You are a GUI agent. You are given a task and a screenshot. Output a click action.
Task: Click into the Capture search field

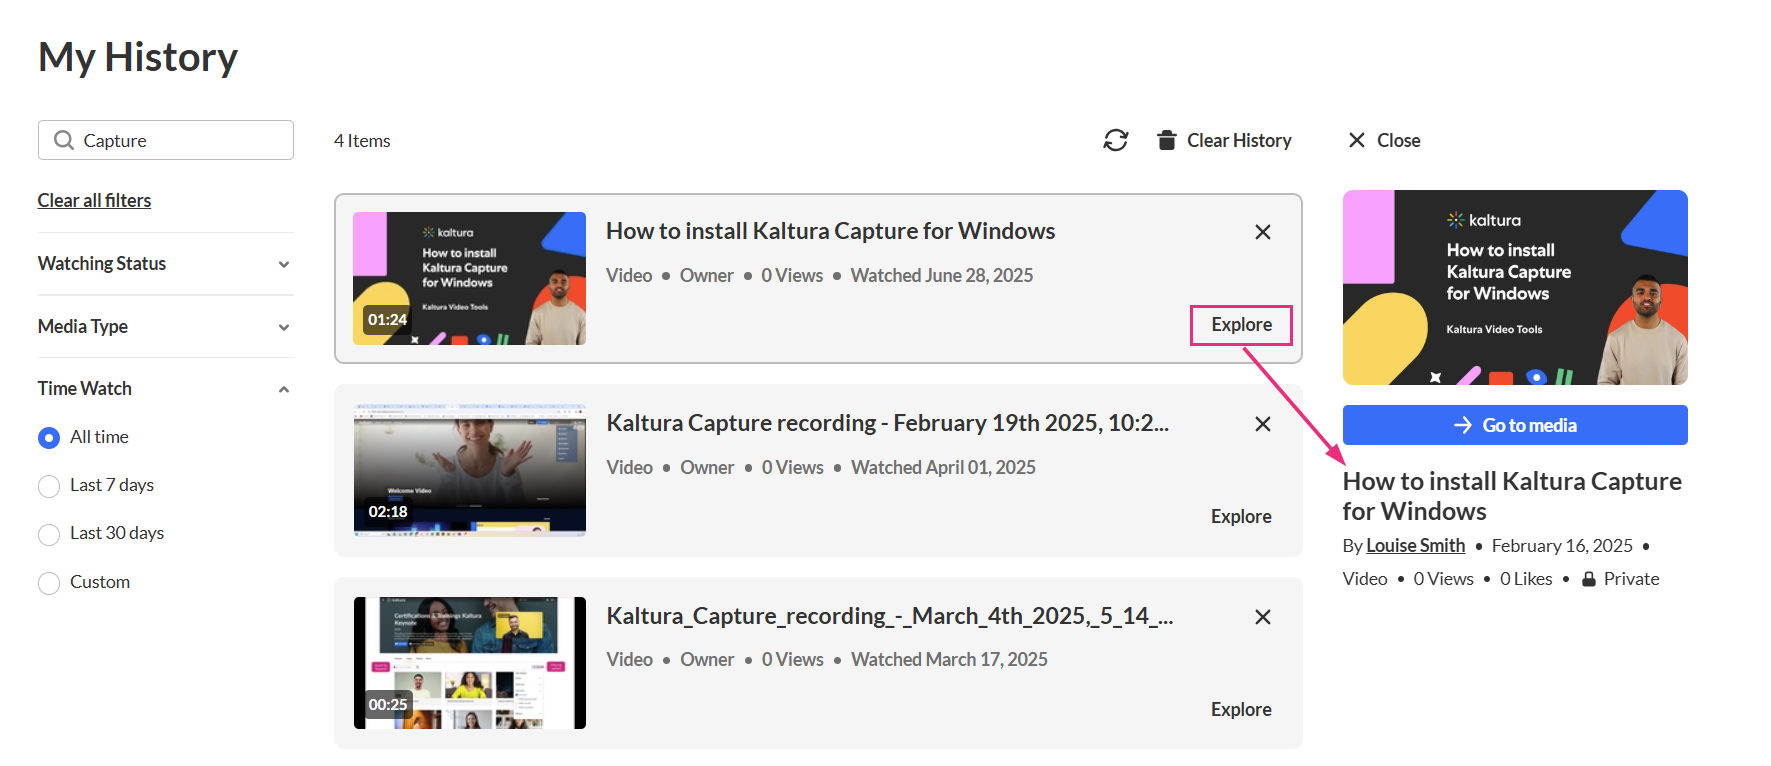point(180,141)
